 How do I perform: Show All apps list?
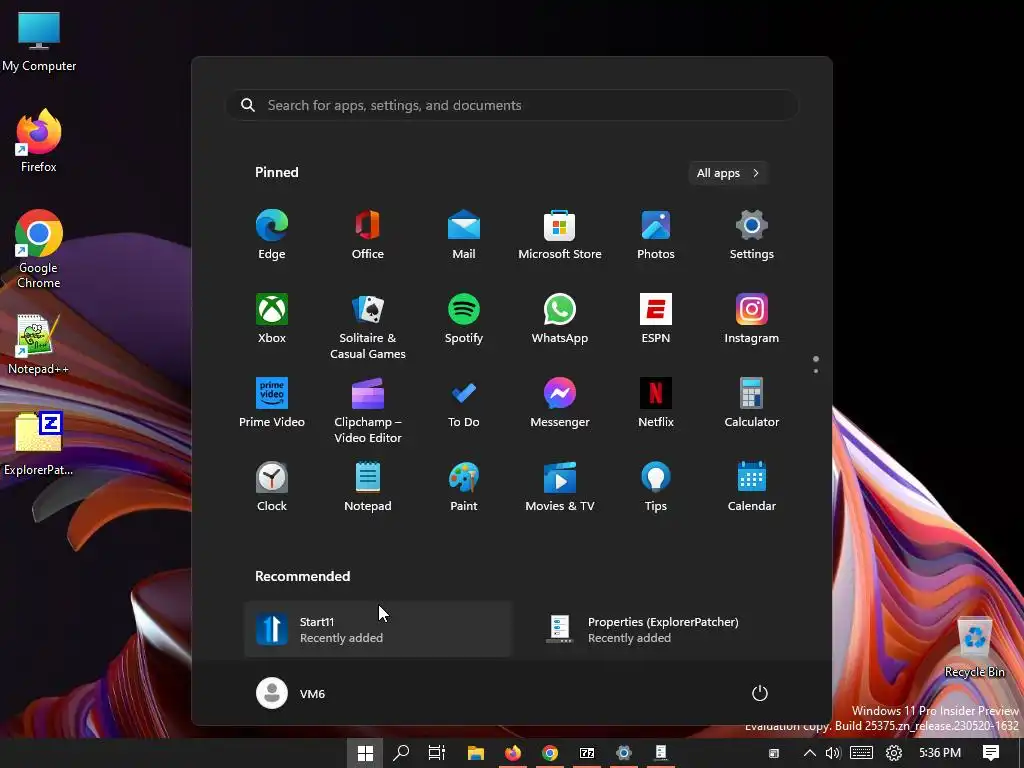[728, 173]
